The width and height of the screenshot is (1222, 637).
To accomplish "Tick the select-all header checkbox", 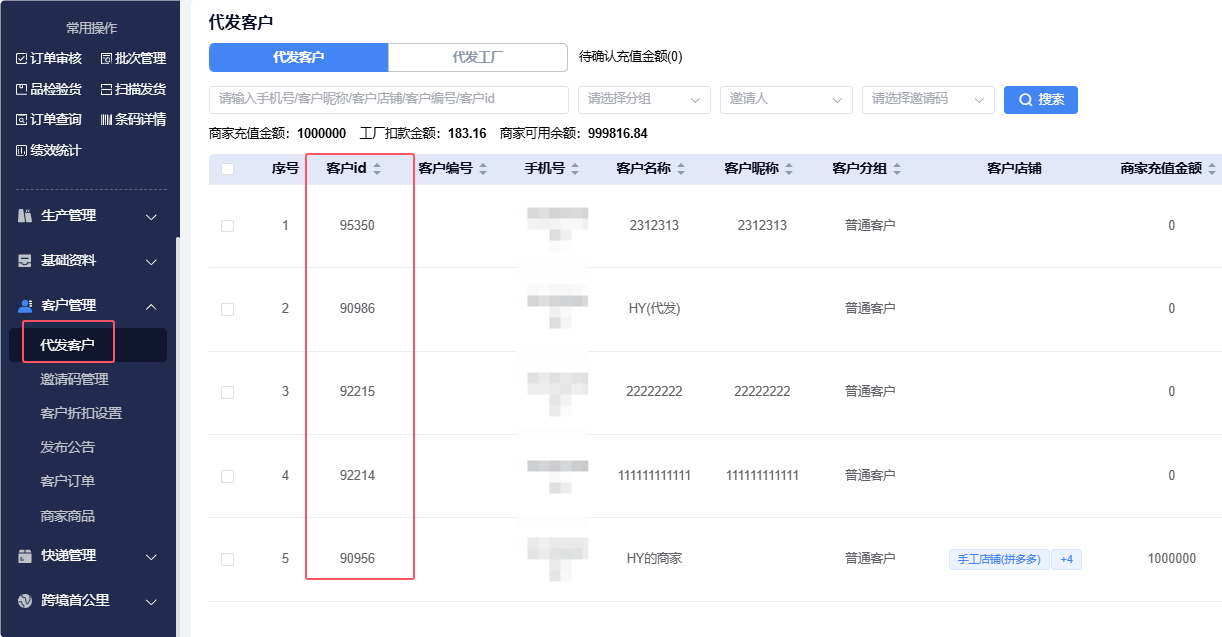I will [x=227, y=169].
